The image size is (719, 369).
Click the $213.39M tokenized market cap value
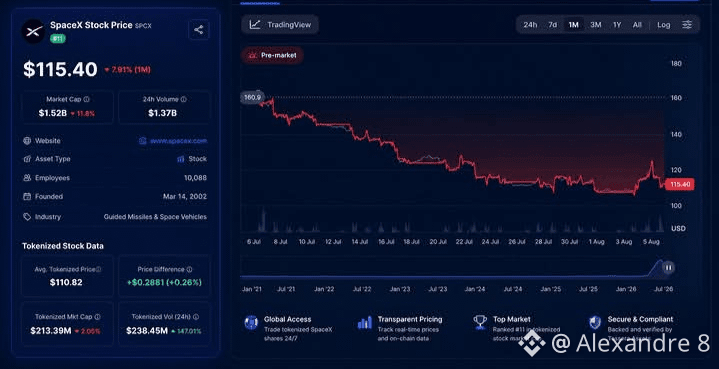tap(51, 330)
